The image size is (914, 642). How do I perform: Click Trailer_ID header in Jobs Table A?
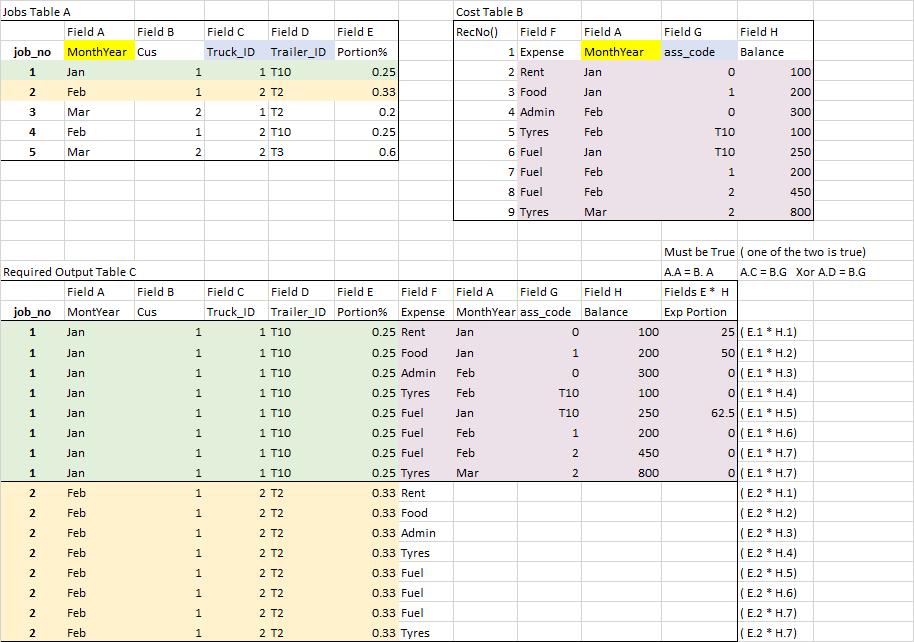click(x=299, y=52)
